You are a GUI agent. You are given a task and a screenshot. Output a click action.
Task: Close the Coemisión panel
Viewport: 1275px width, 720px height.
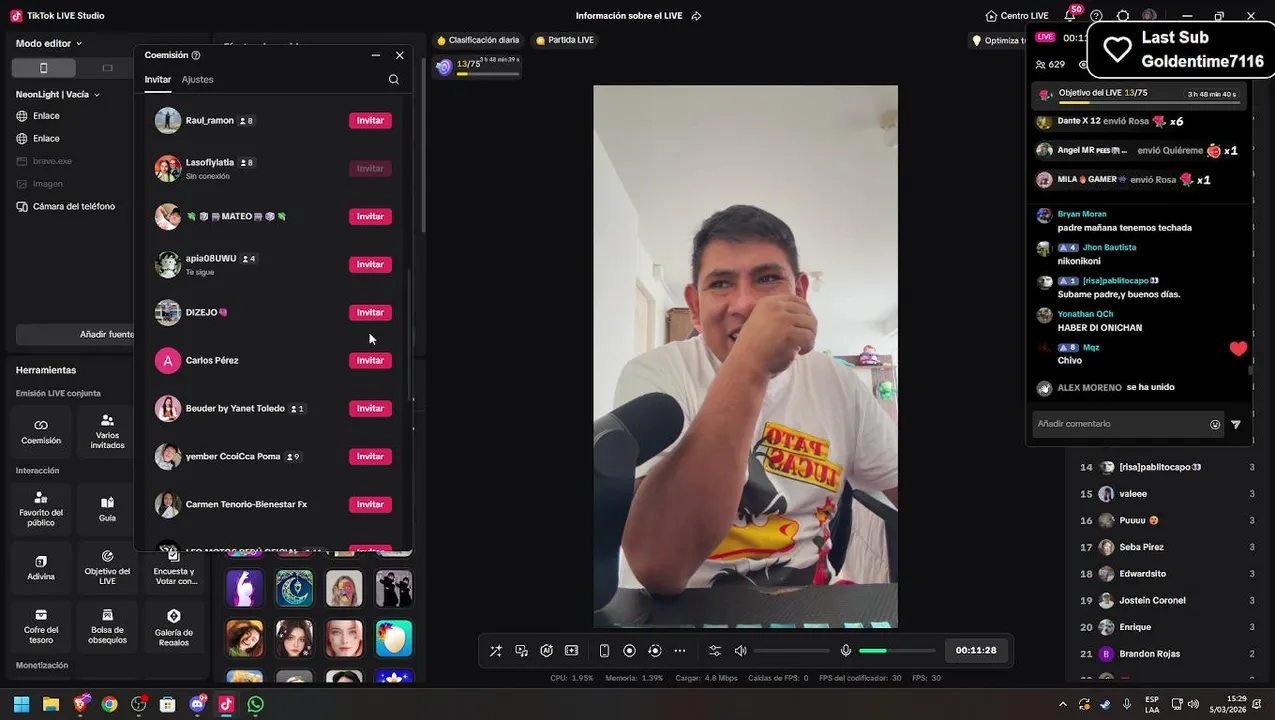point(400,56)
